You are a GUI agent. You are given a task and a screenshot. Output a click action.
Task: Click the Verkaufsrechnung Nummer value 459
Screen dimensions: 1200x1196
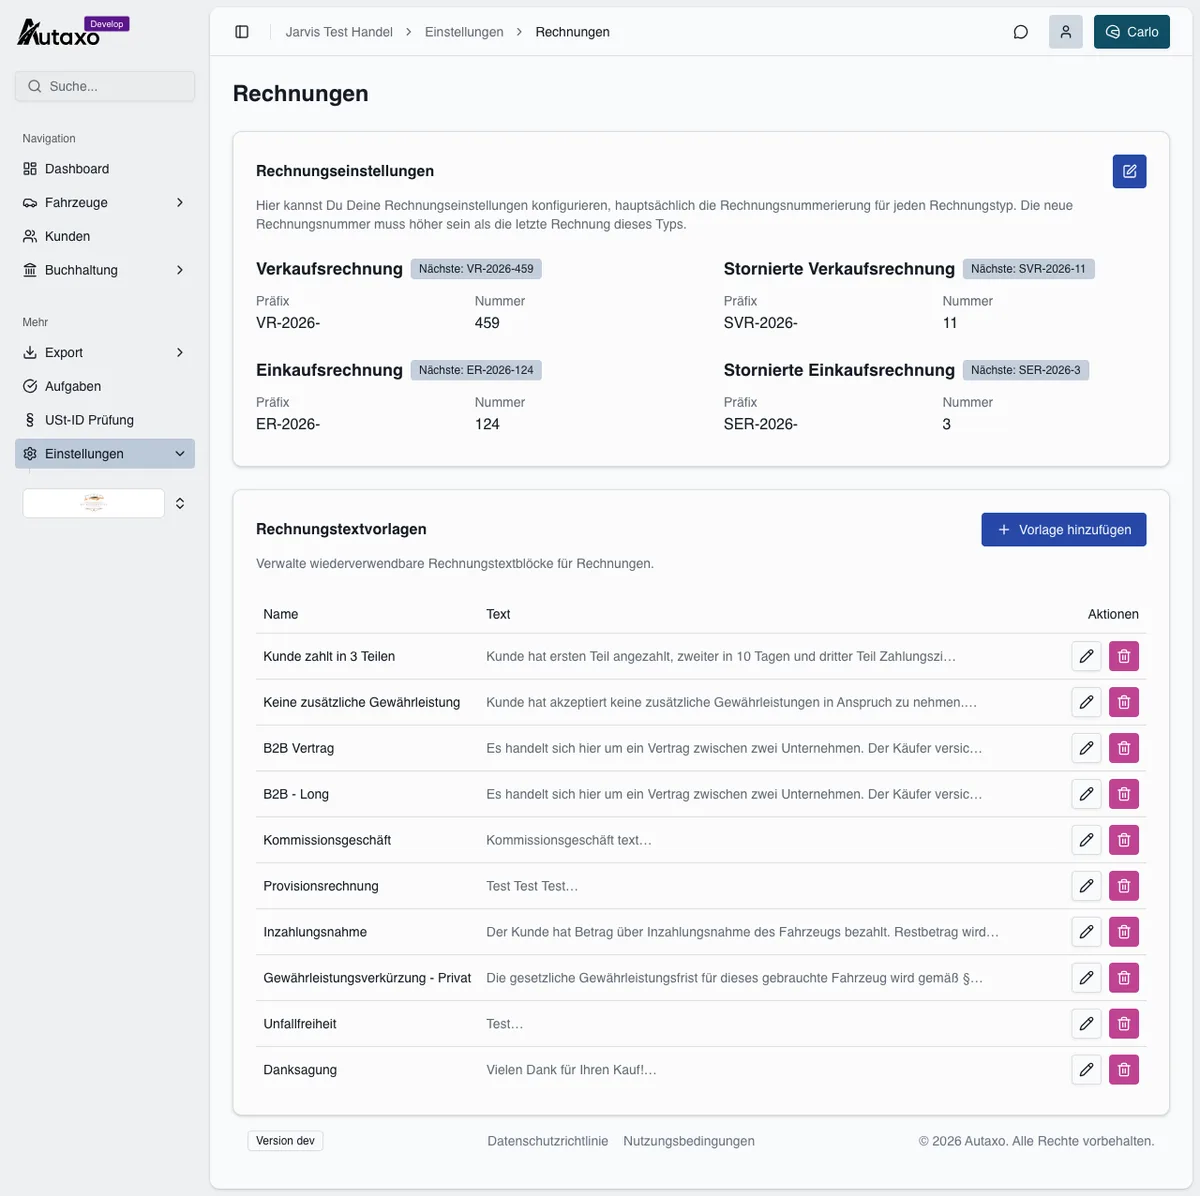coord(487,323)
